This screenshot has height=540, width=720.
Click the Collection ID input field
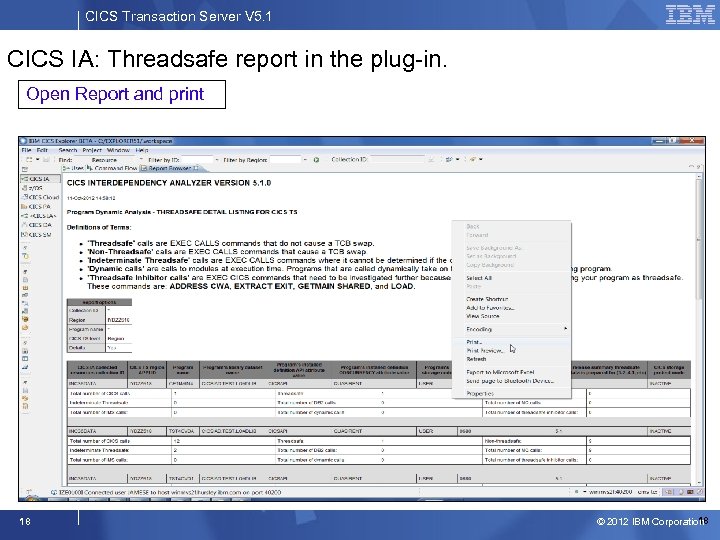click(x=397, y=159)
